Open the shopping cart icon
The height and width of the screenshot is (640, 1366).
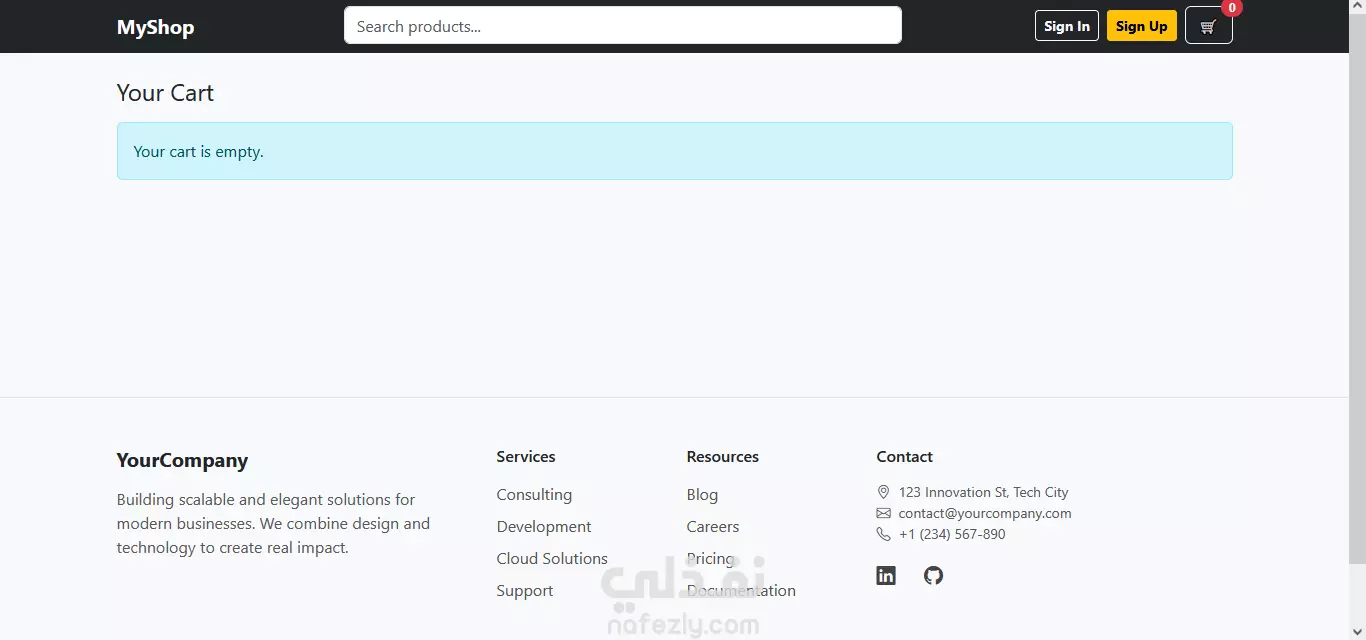pos(1208,27)
